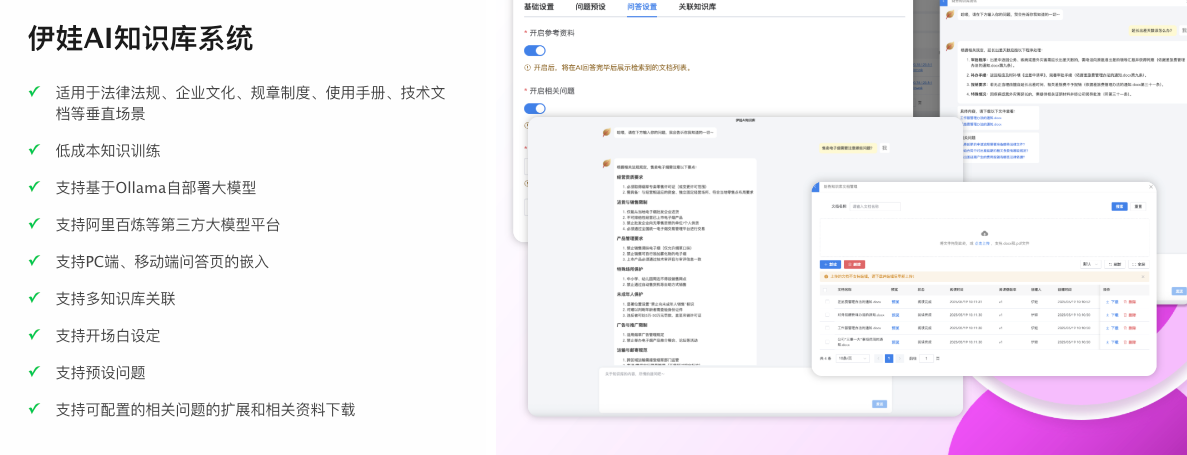Image resolution: width=1187 pixels, height=455 pixels.
Task: Go to next page in document pagination
Action: pyautogui.click(x=900, y=358)
